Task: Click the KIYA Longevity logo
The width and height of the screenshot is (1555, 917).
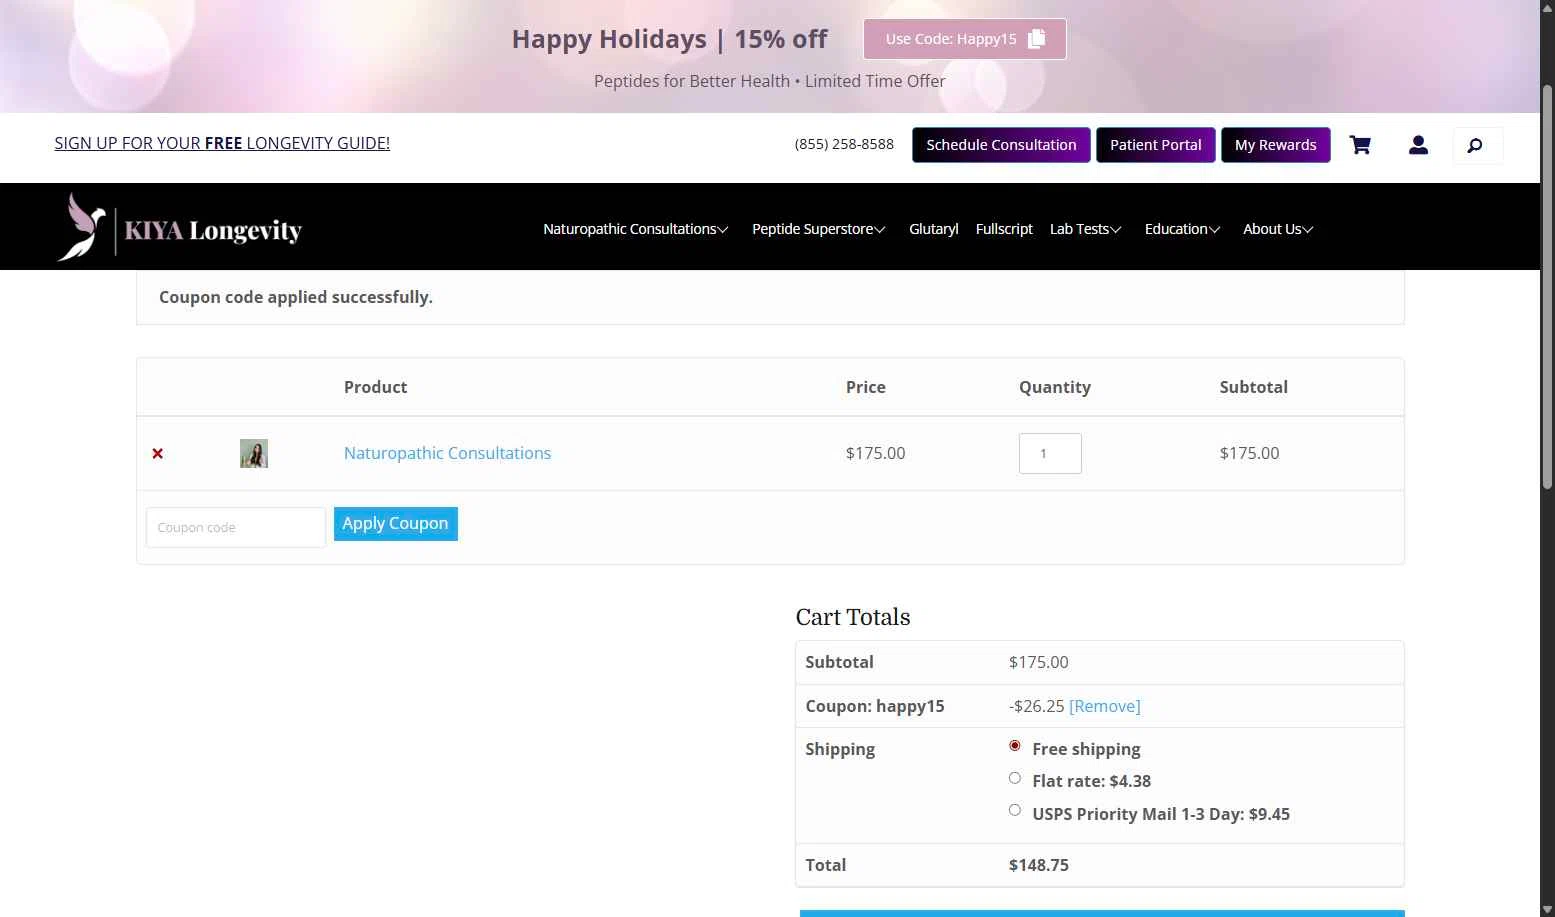Action: tap(180, 228)
